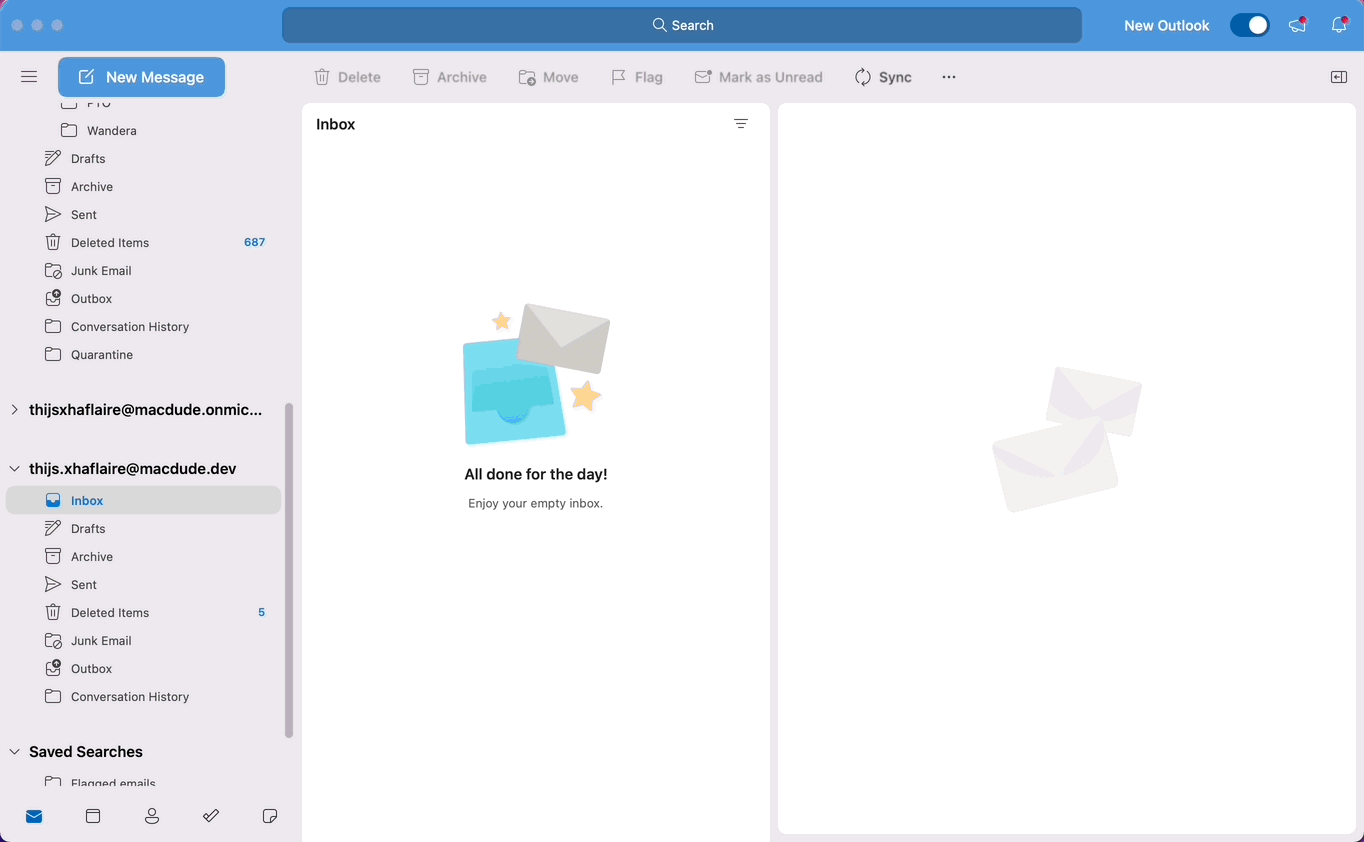This screenshot has width=1364, height=842.
Task: Open Deleted Items with 5 count
Action: coord(143,613)
